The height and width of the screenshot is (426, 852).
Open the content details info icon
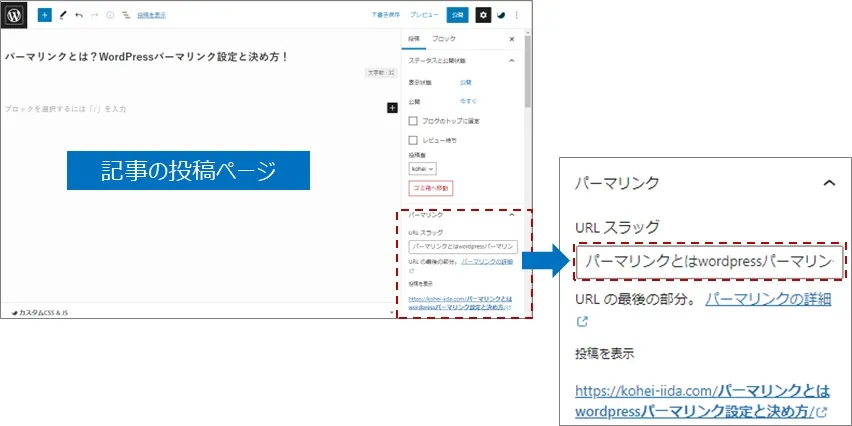point(110,15)
